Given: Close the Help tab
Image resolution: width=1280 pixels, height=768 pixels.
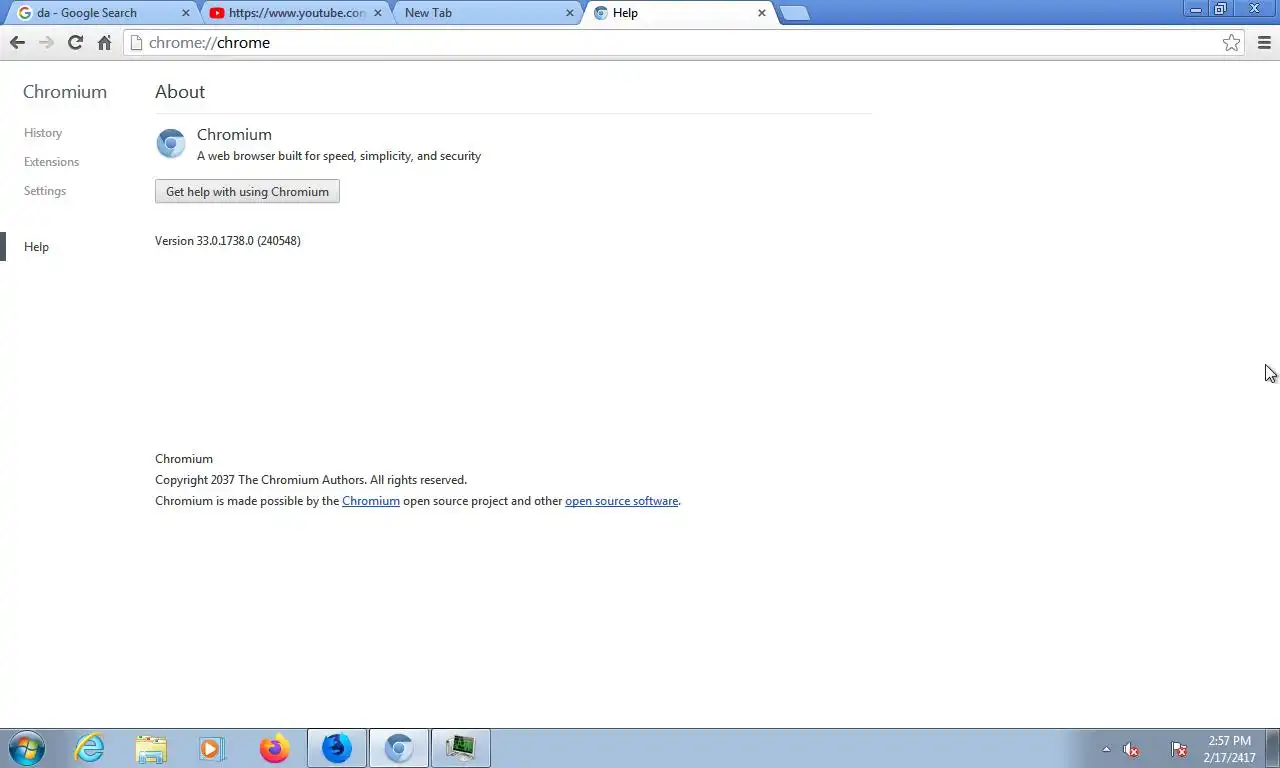Looking at the screenshot, I should coord(762,13).
